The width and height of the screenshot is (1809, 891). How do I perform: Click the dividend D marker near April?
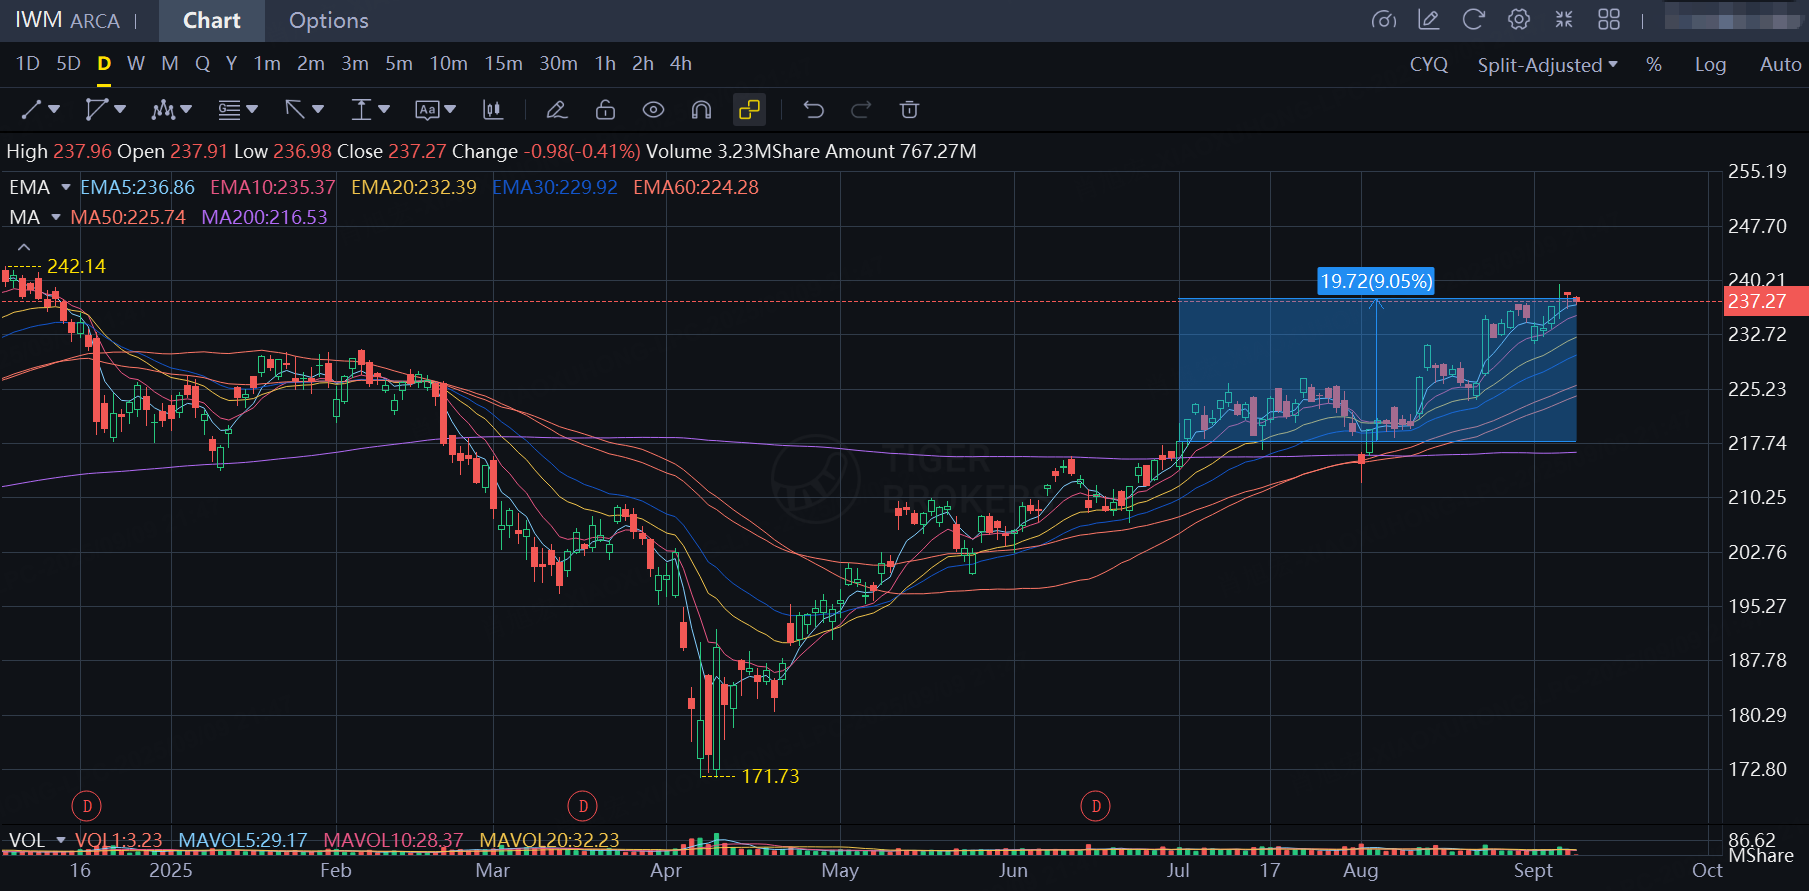coord(583,806)
